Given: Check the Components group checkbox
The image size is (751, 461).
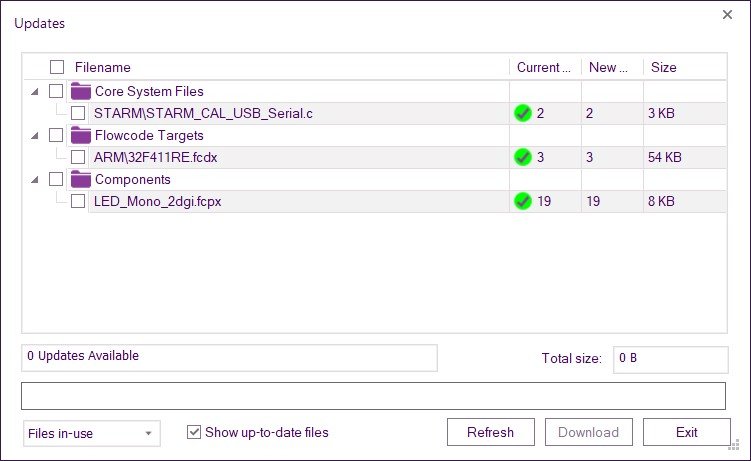Looking at the screenshot, I should click(56, 179).
